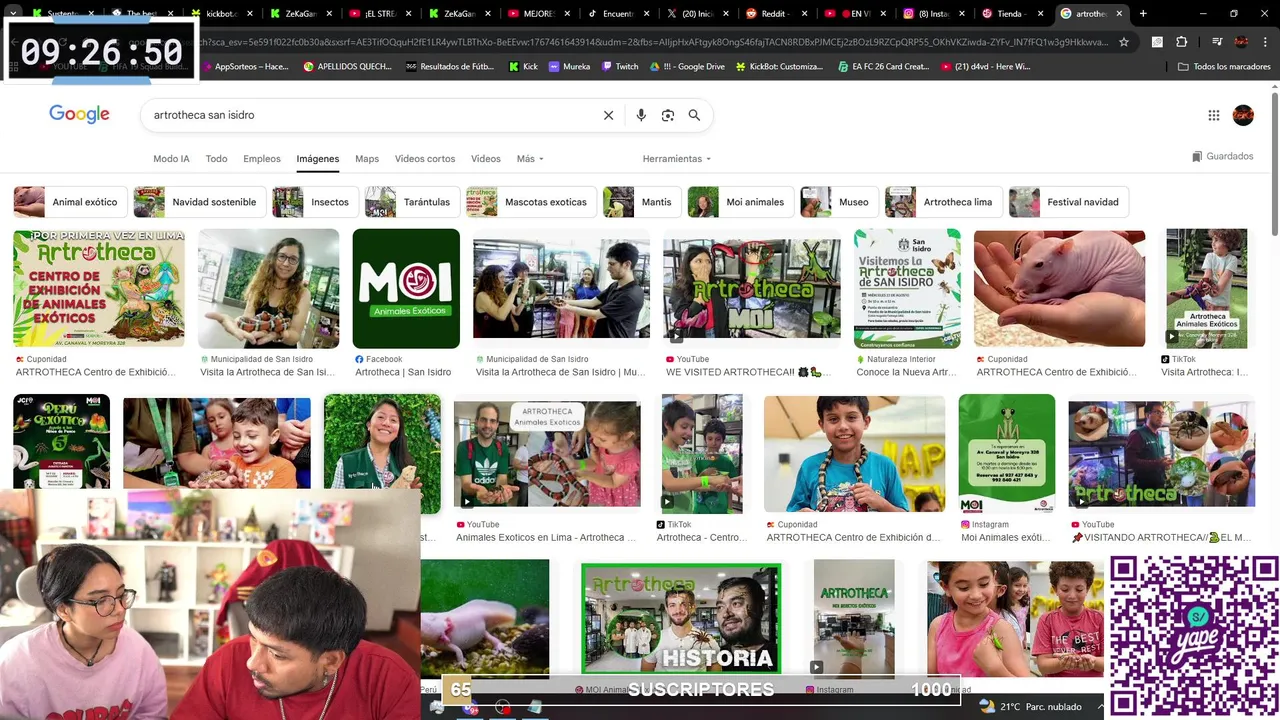
Task: Open Google Lens image search
Action: 668,115
